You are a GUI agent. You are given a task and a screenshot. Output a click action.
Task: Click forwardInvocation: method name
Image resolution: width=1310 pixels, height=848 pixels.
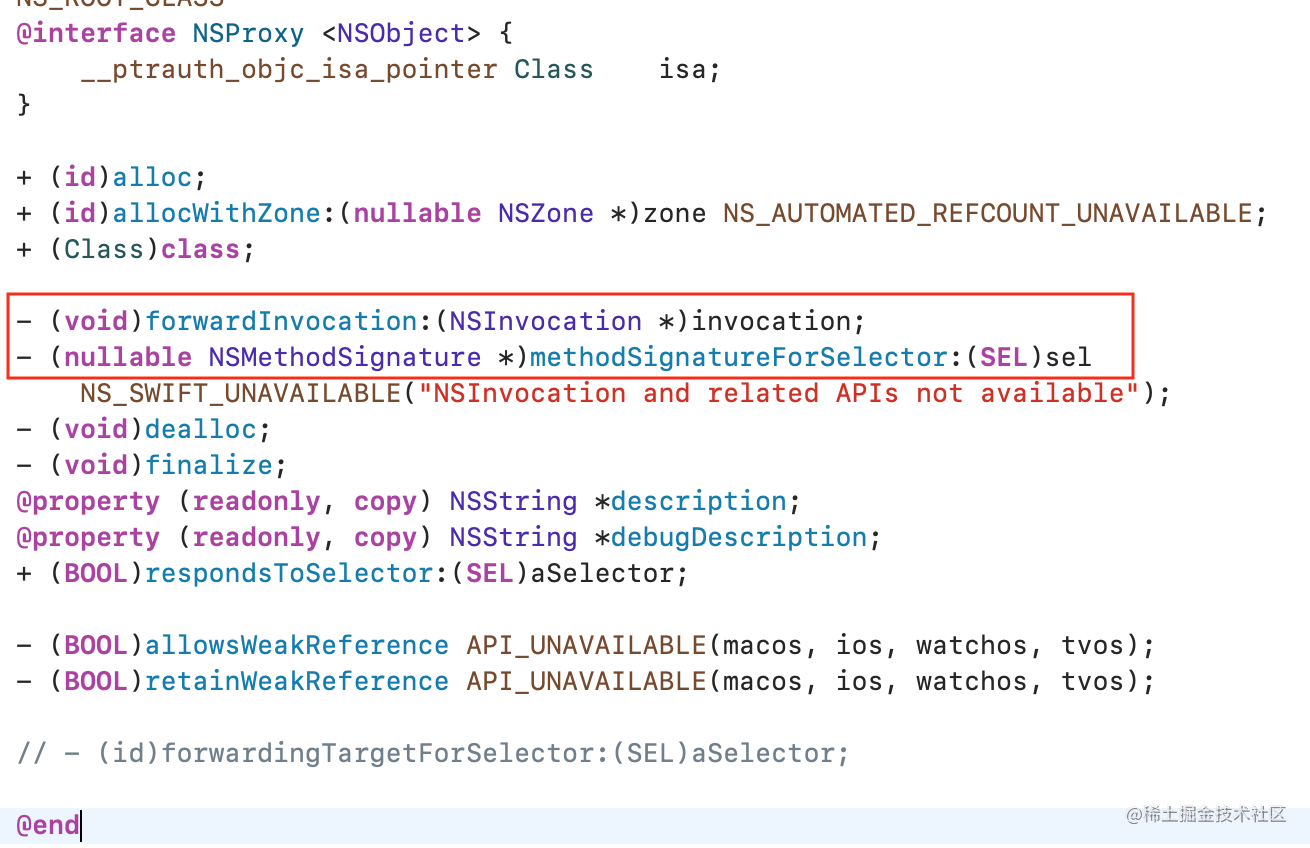[289, 321]
